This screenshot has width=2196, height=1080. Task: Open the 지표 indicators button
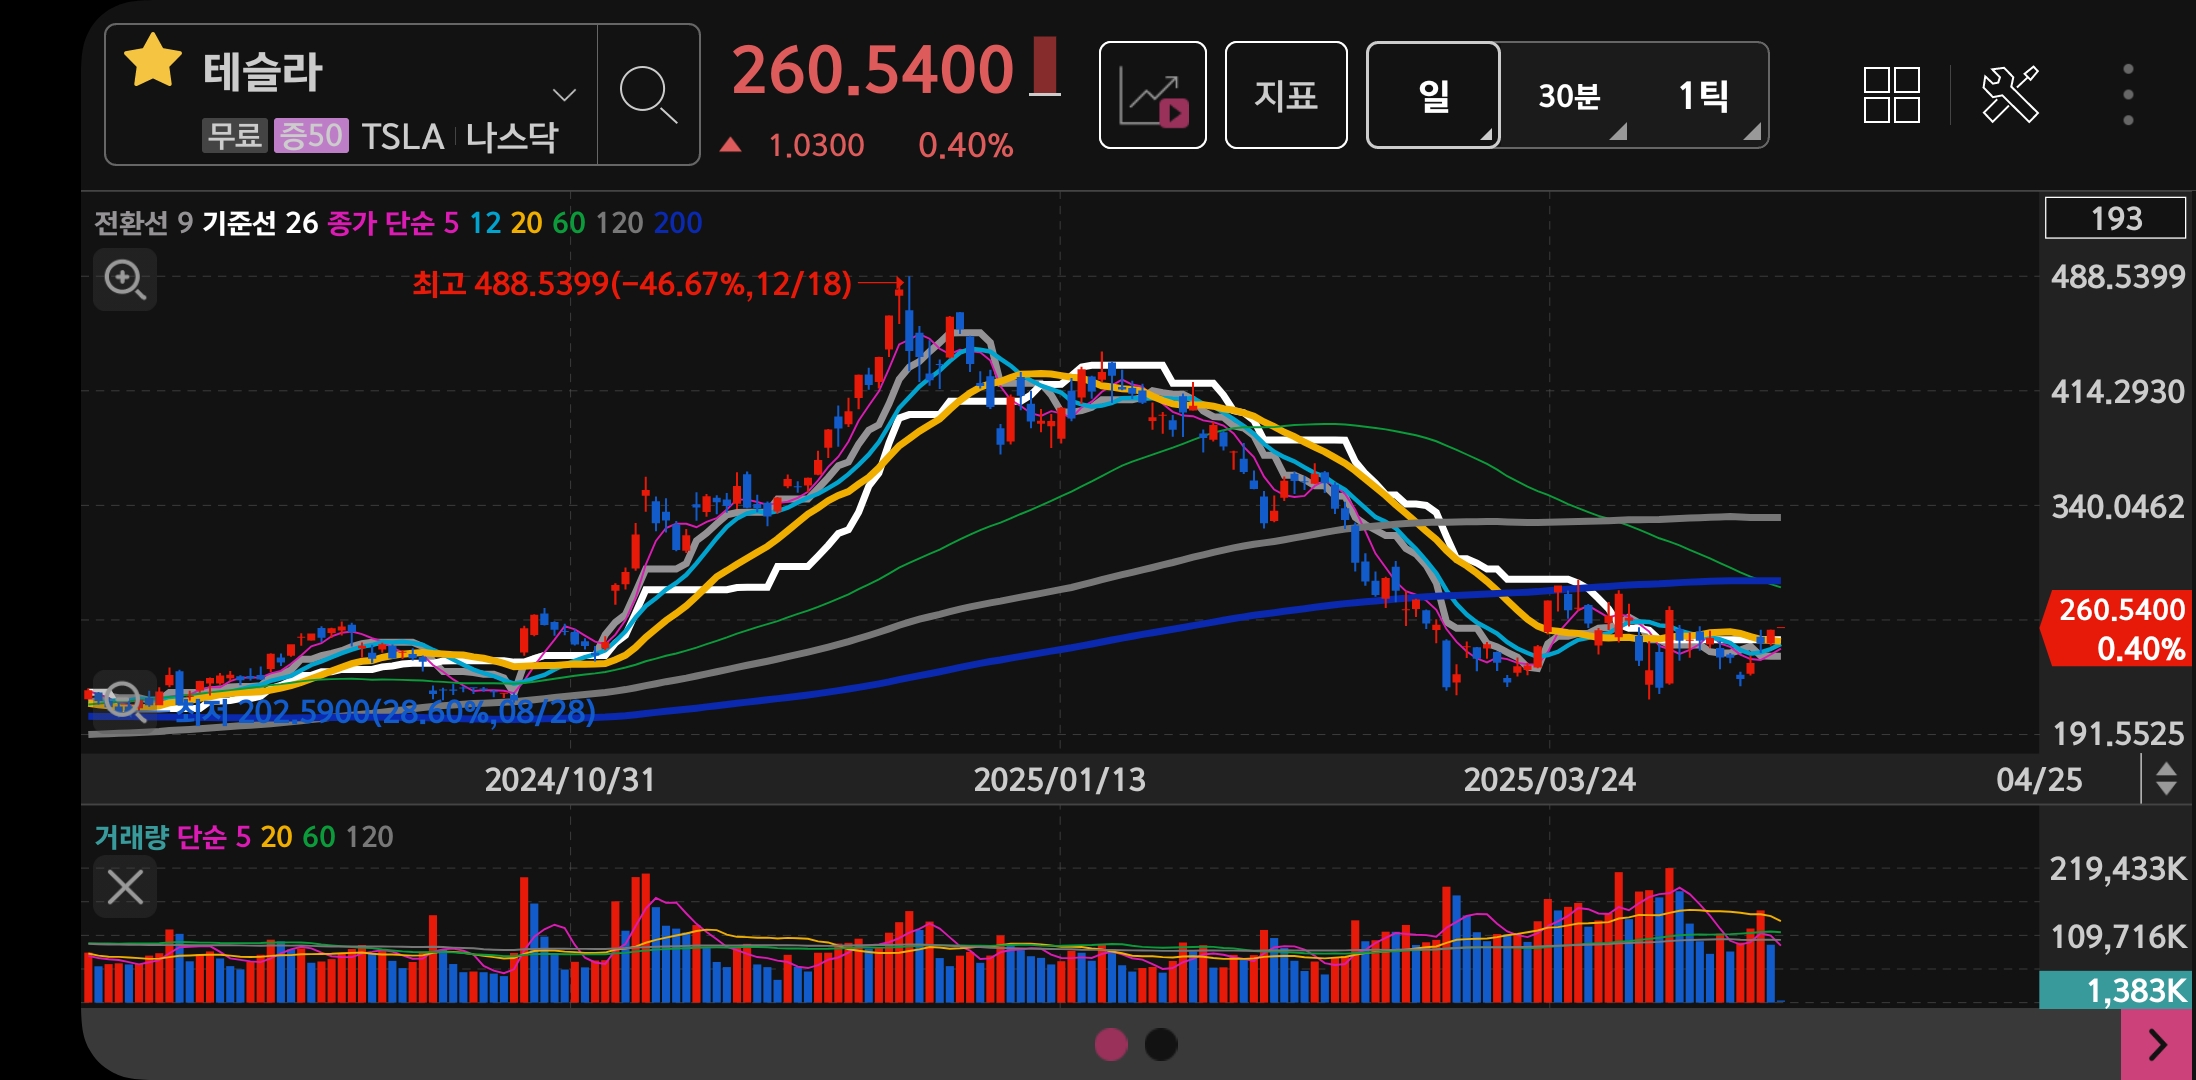[x=1286, y=96]
